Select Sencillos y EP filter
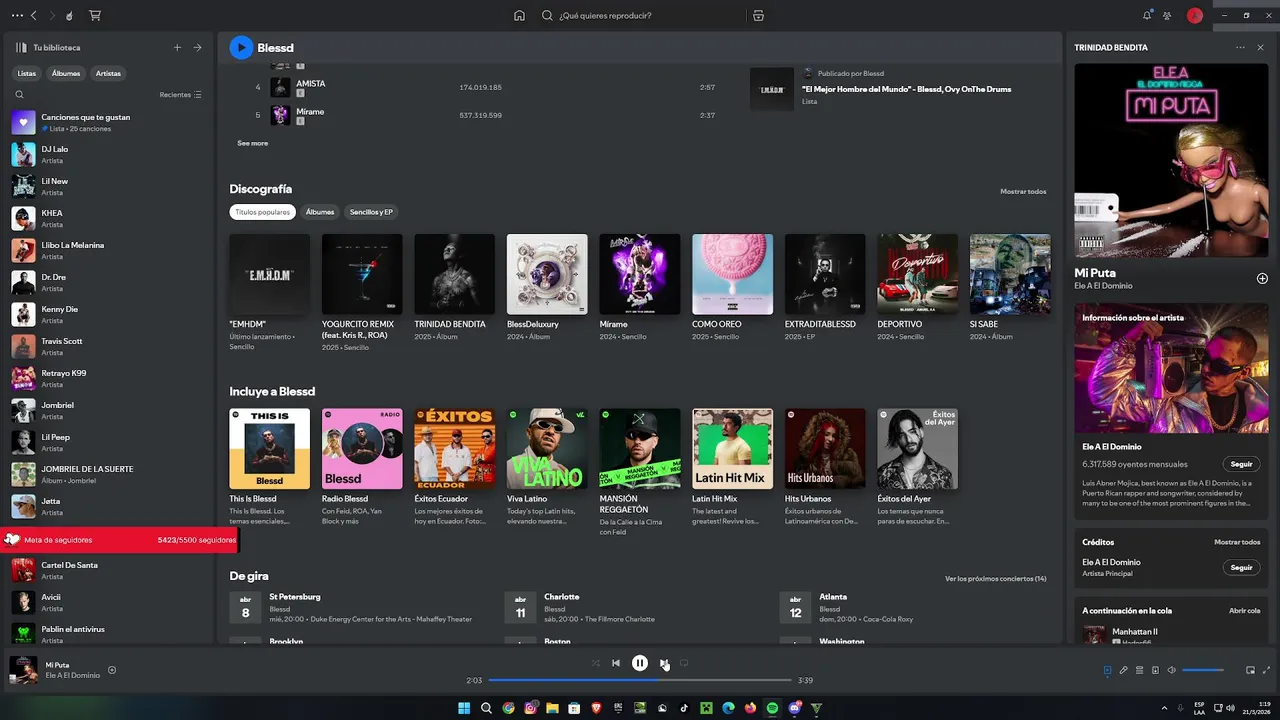This screenshot has width=1280, height=720. [x=371, y=212]
